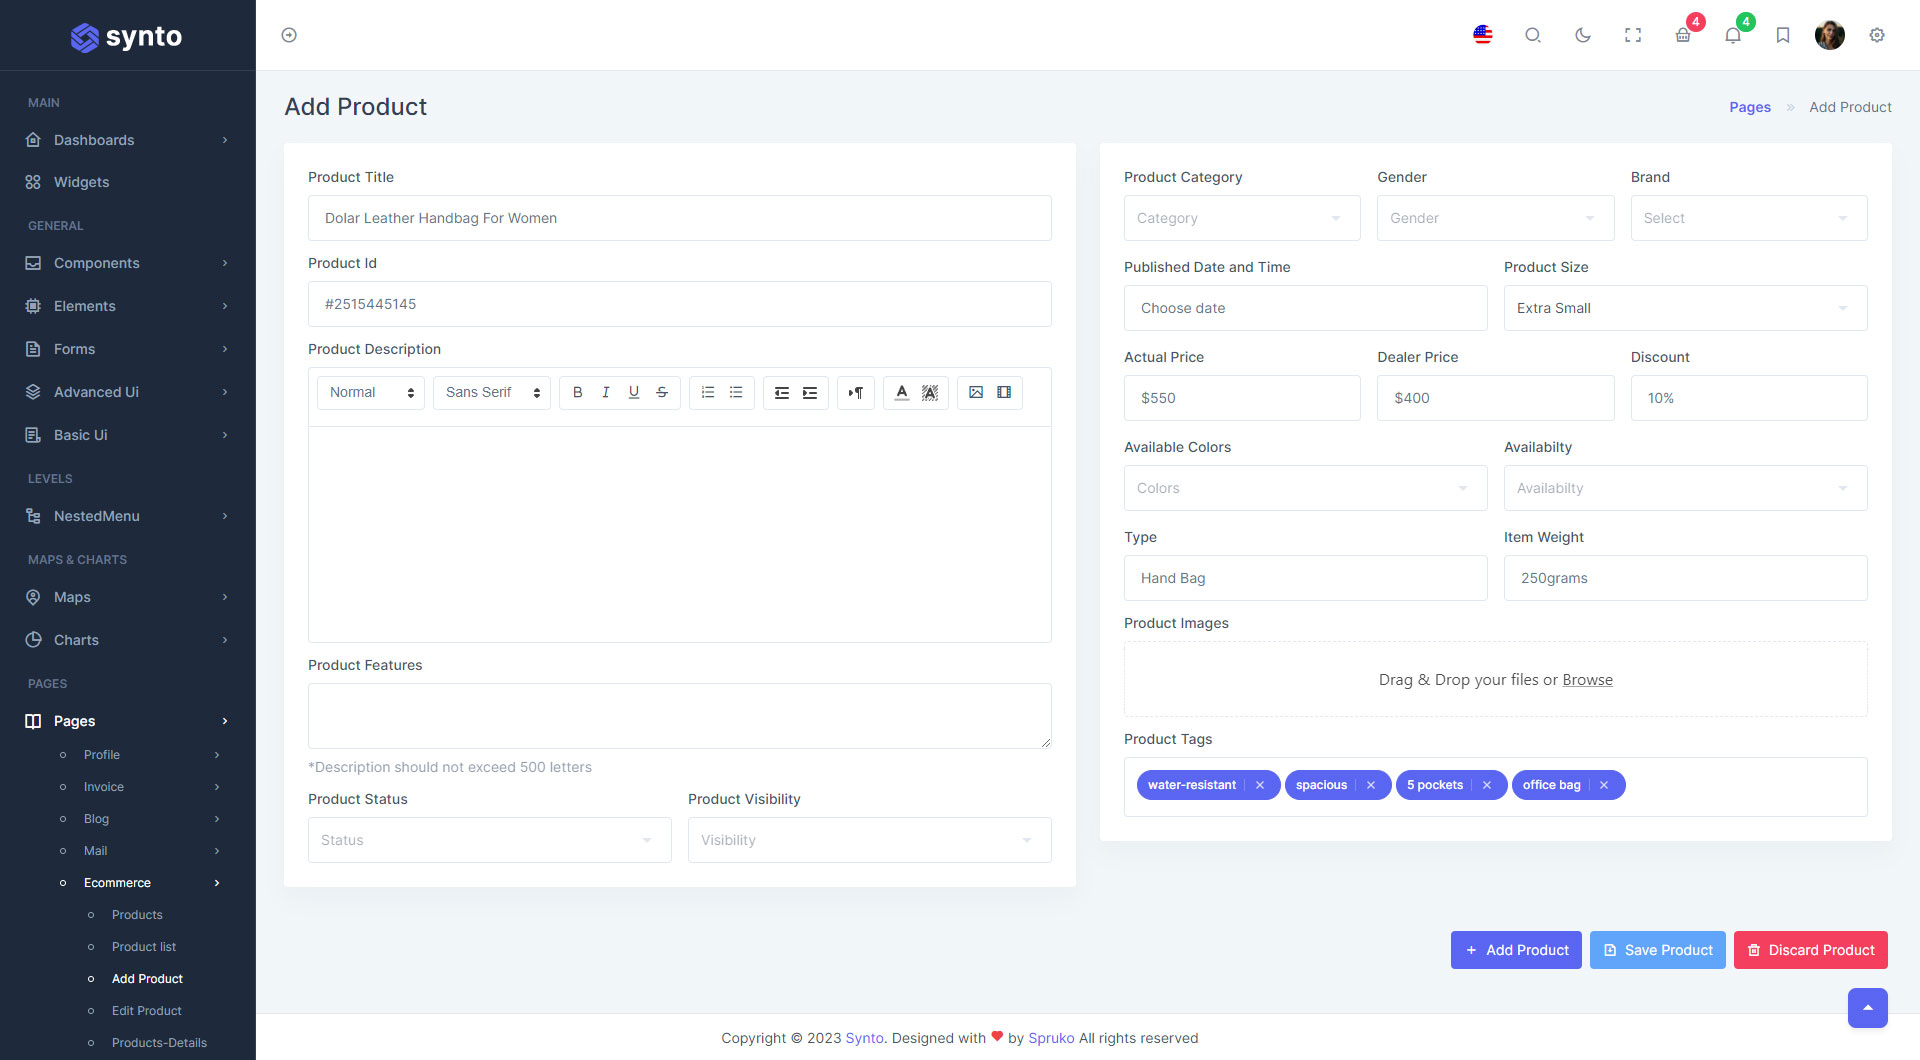Image resolution: width=1920 pixels, height=1060 pixels.
Task: Open the Product list sidebar page
Action: (144, 947)
